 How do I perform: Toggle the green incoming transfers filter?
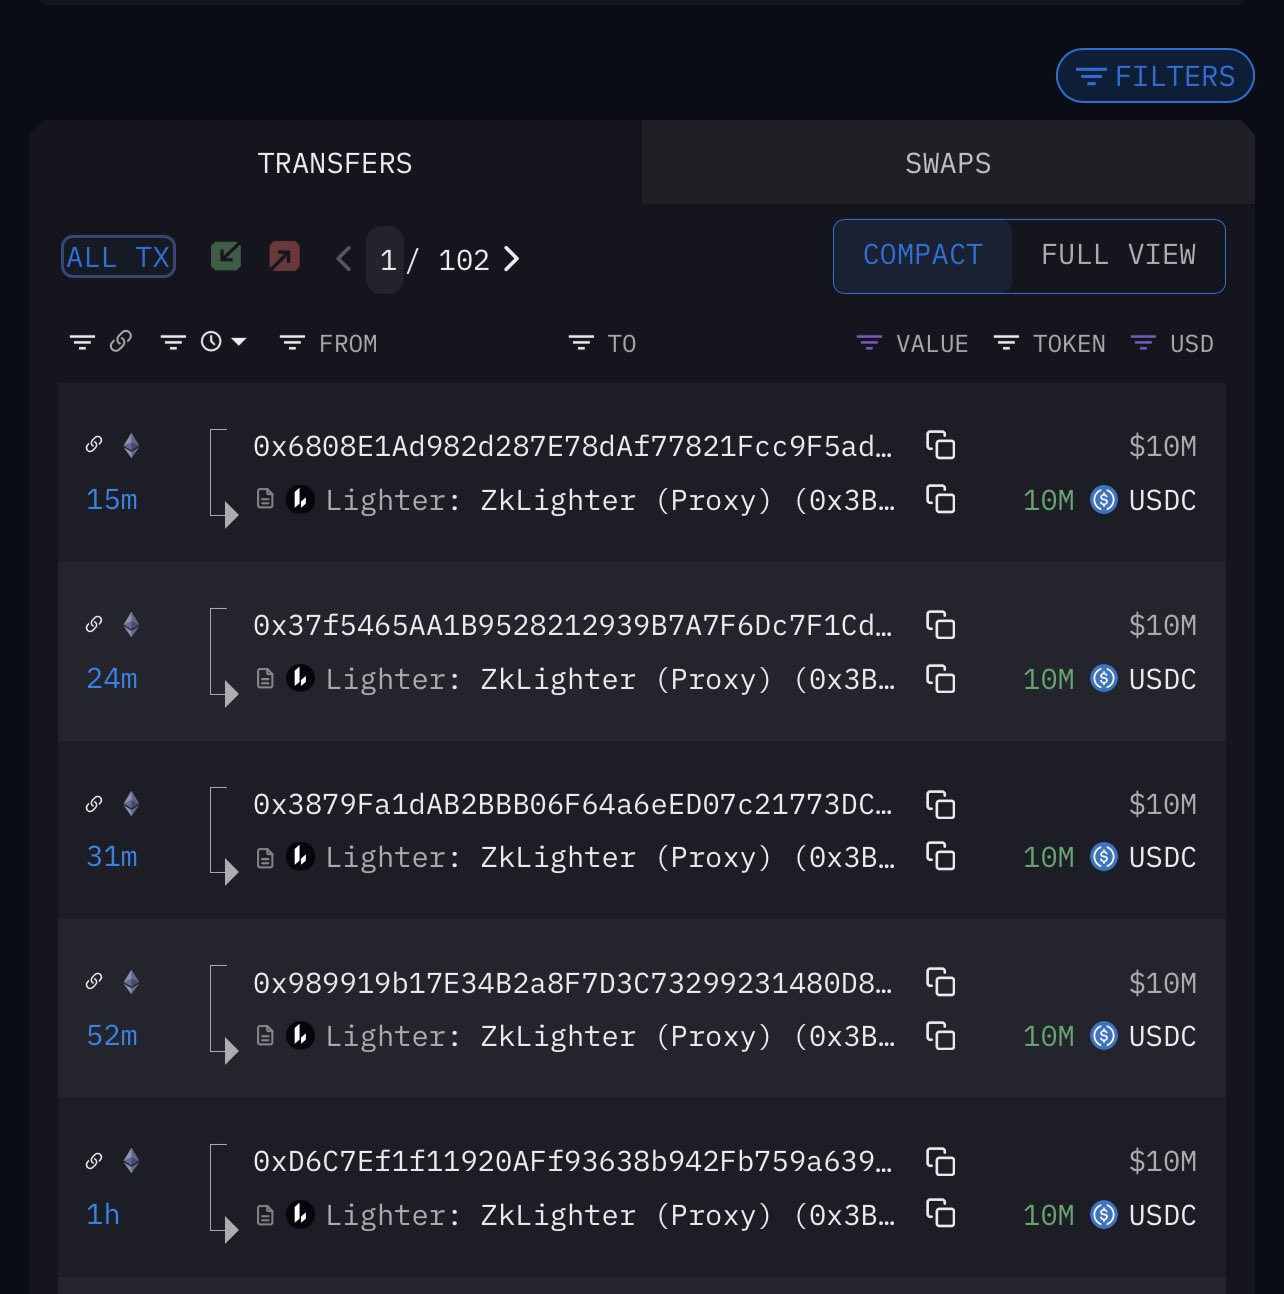click(x=226, y=257)
